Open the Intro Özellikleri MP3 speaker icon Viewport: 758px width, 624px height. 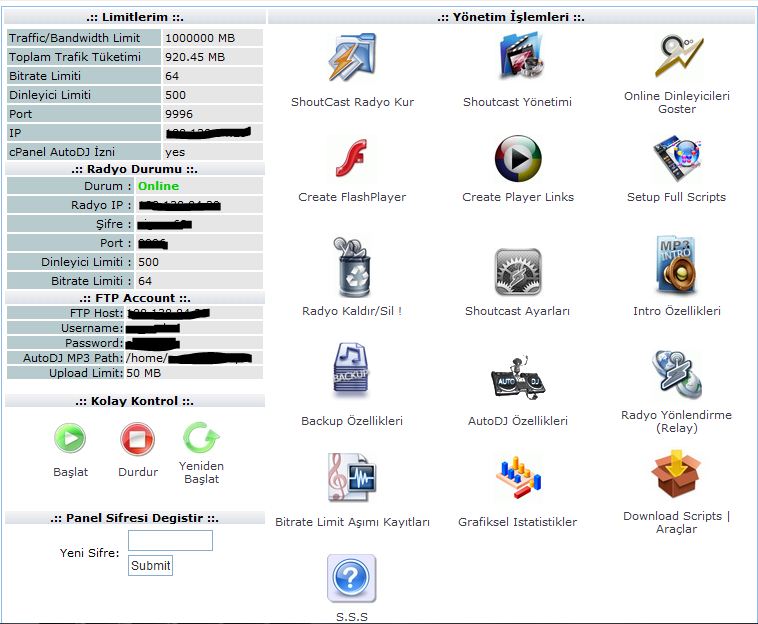point(676,265)
